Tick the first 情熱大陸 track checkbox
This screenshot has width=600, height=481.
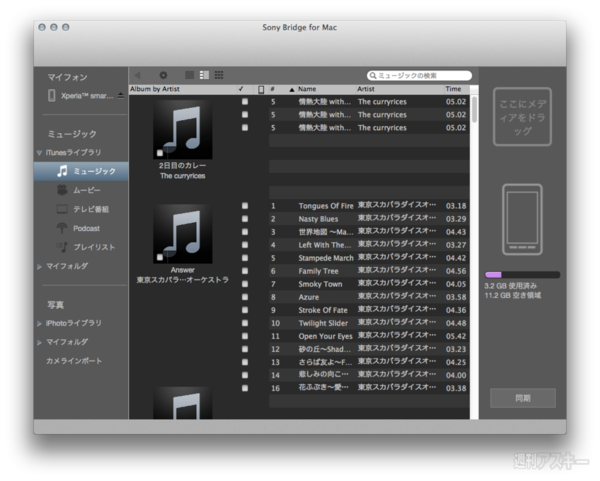(x=245, y=101)
